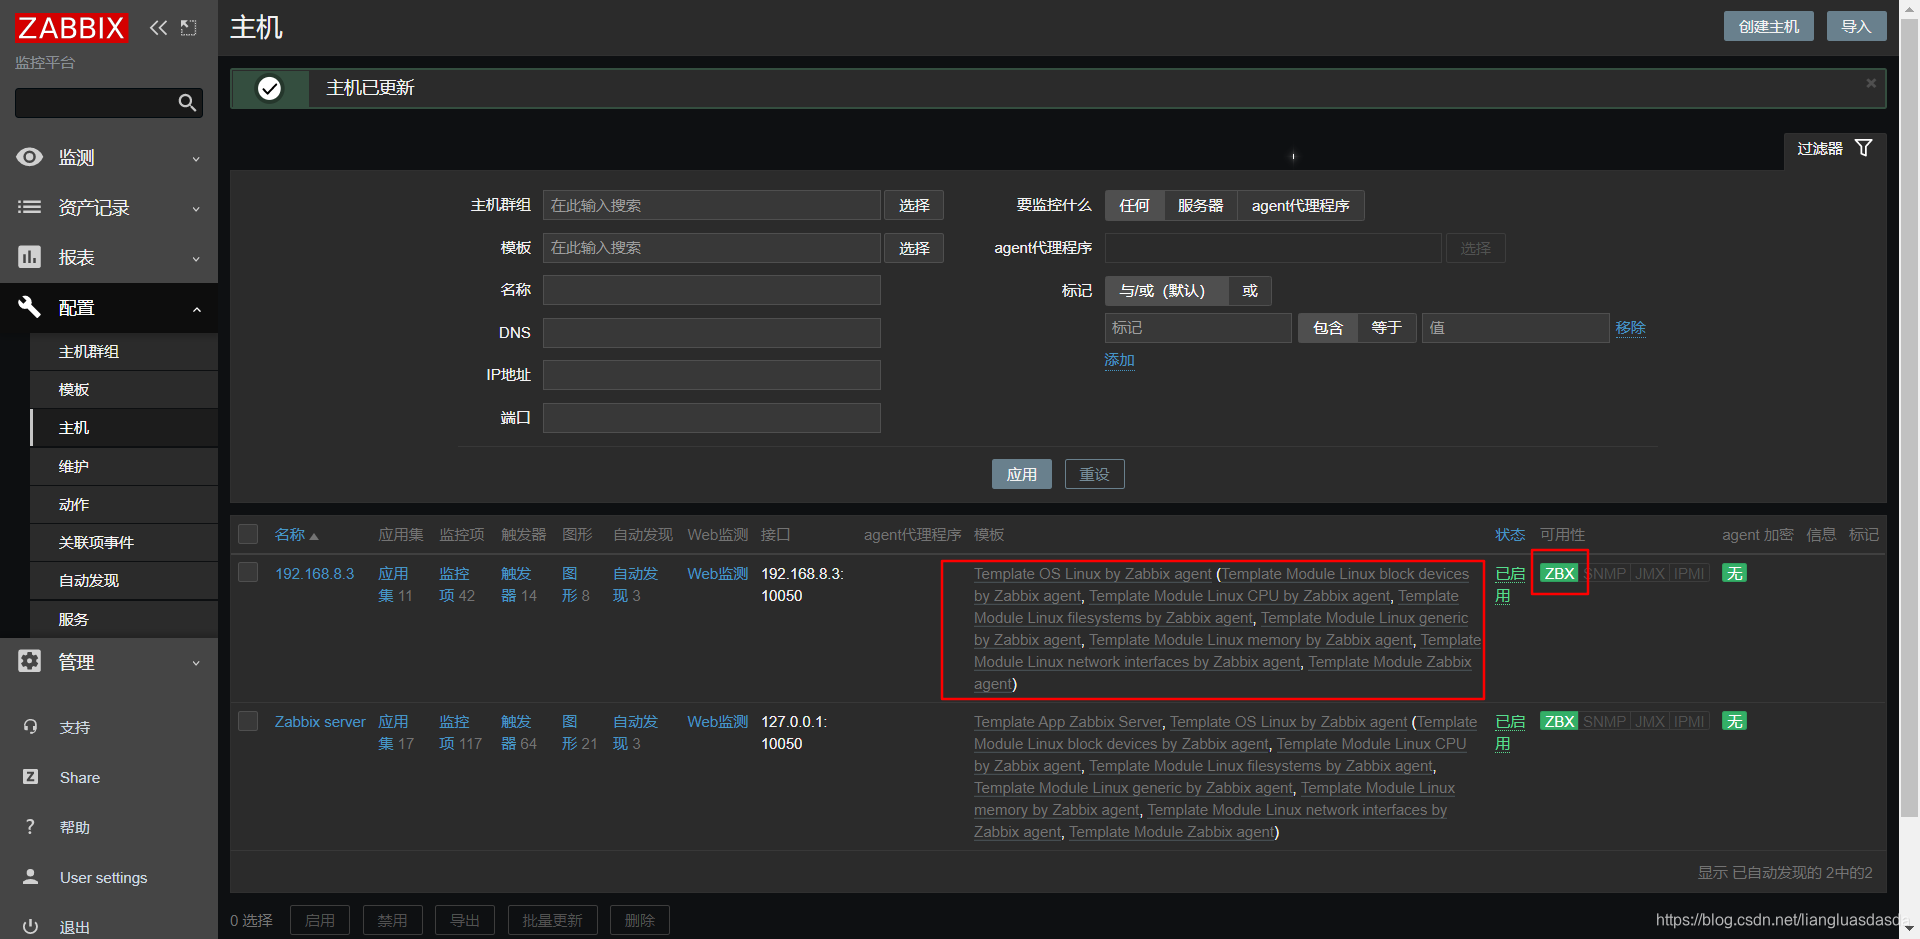This screenshot has width=1920, height=939.
Task: Click ZBX availability badge for Zabbix server
Action: (x=1559, y=721)
